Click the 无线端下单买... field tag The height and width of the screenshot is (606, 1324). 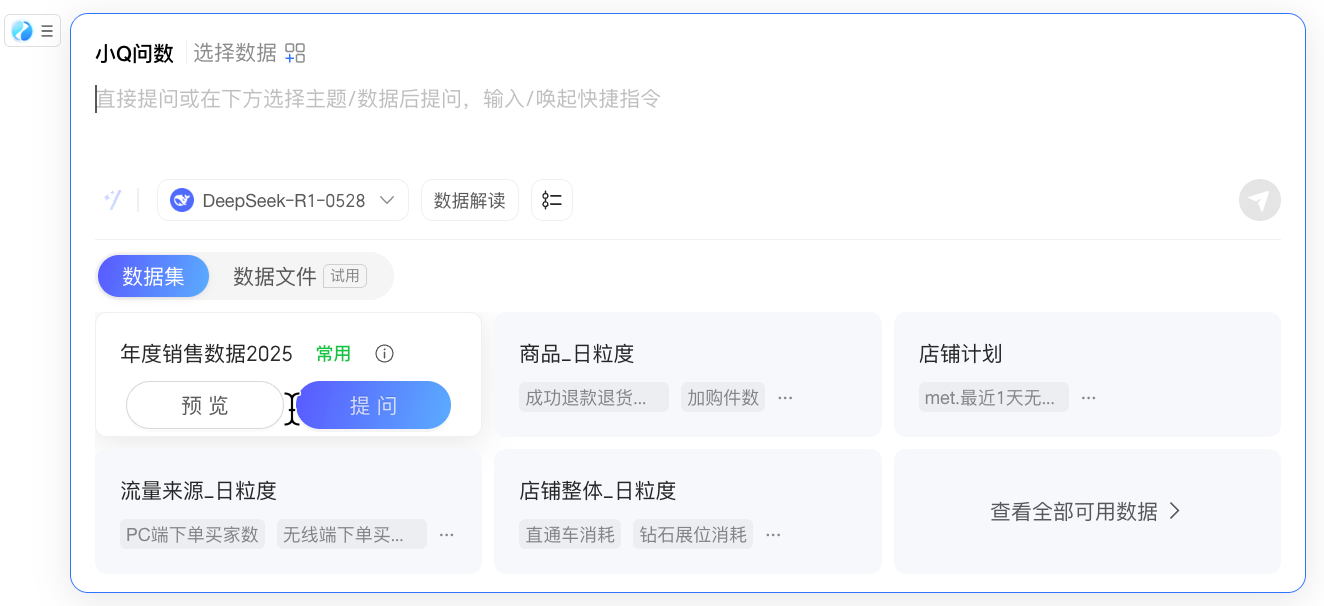click(351, 535)
